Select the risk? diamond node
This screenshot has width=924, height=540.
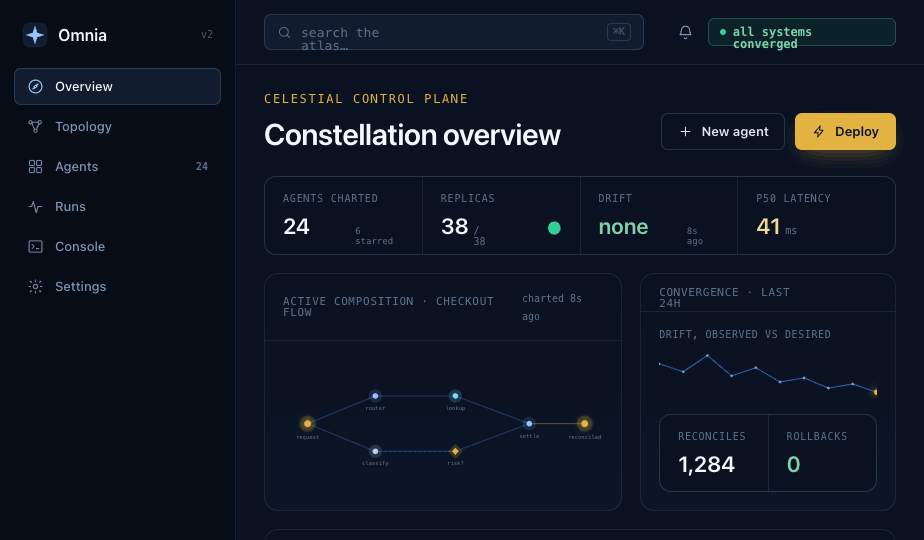[x=455, y=452]
